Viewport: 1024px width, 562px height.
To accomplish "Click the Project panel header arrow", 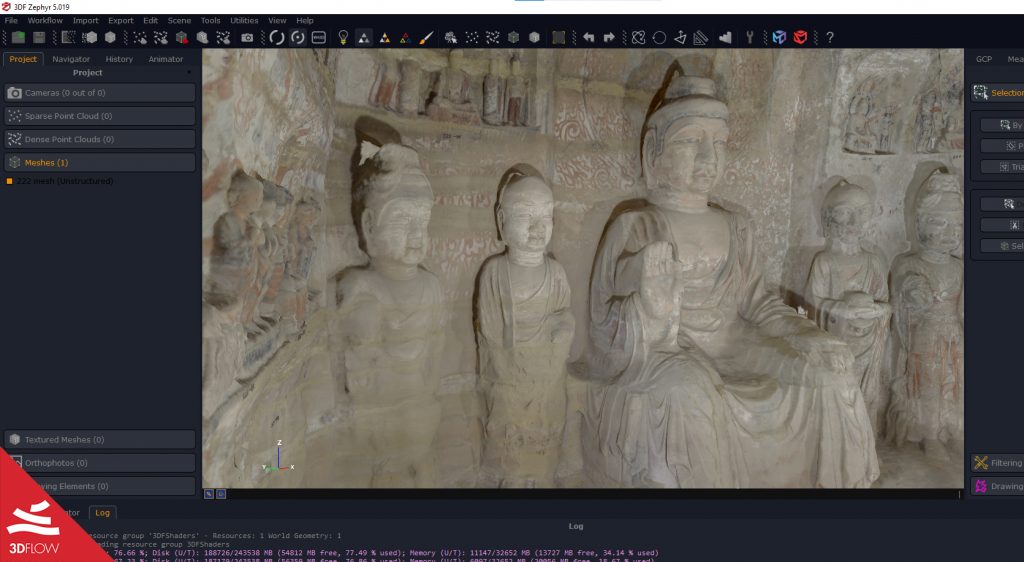I will pyautogui.click(x=189, y=72).
